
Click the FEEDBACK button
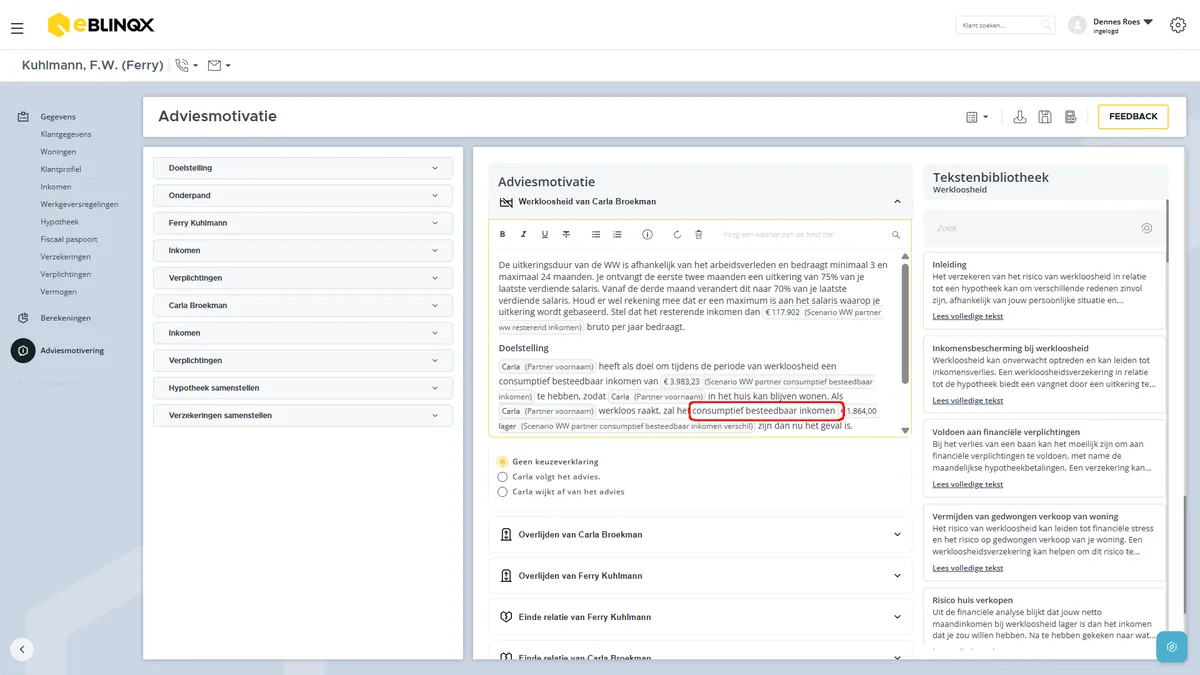[x=1133, y=117]
